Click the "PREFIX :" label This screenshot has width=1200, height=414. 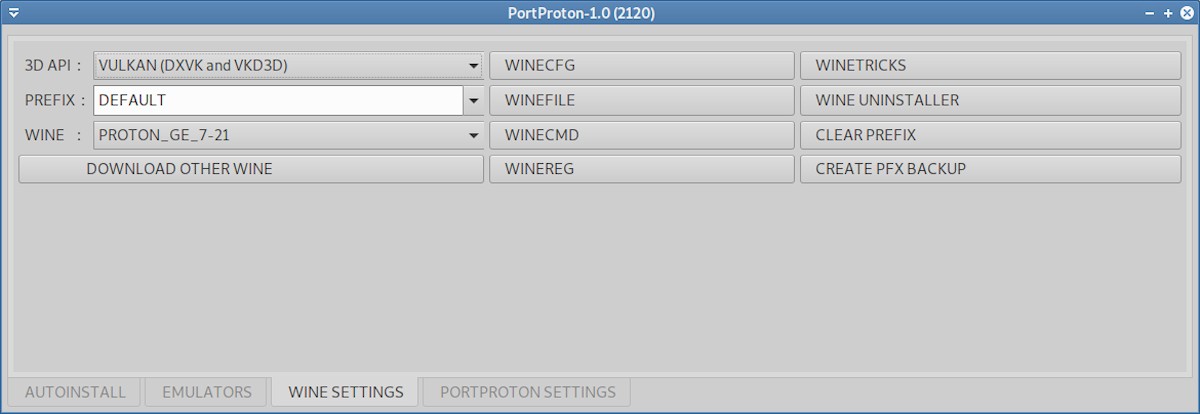(55, 100)
